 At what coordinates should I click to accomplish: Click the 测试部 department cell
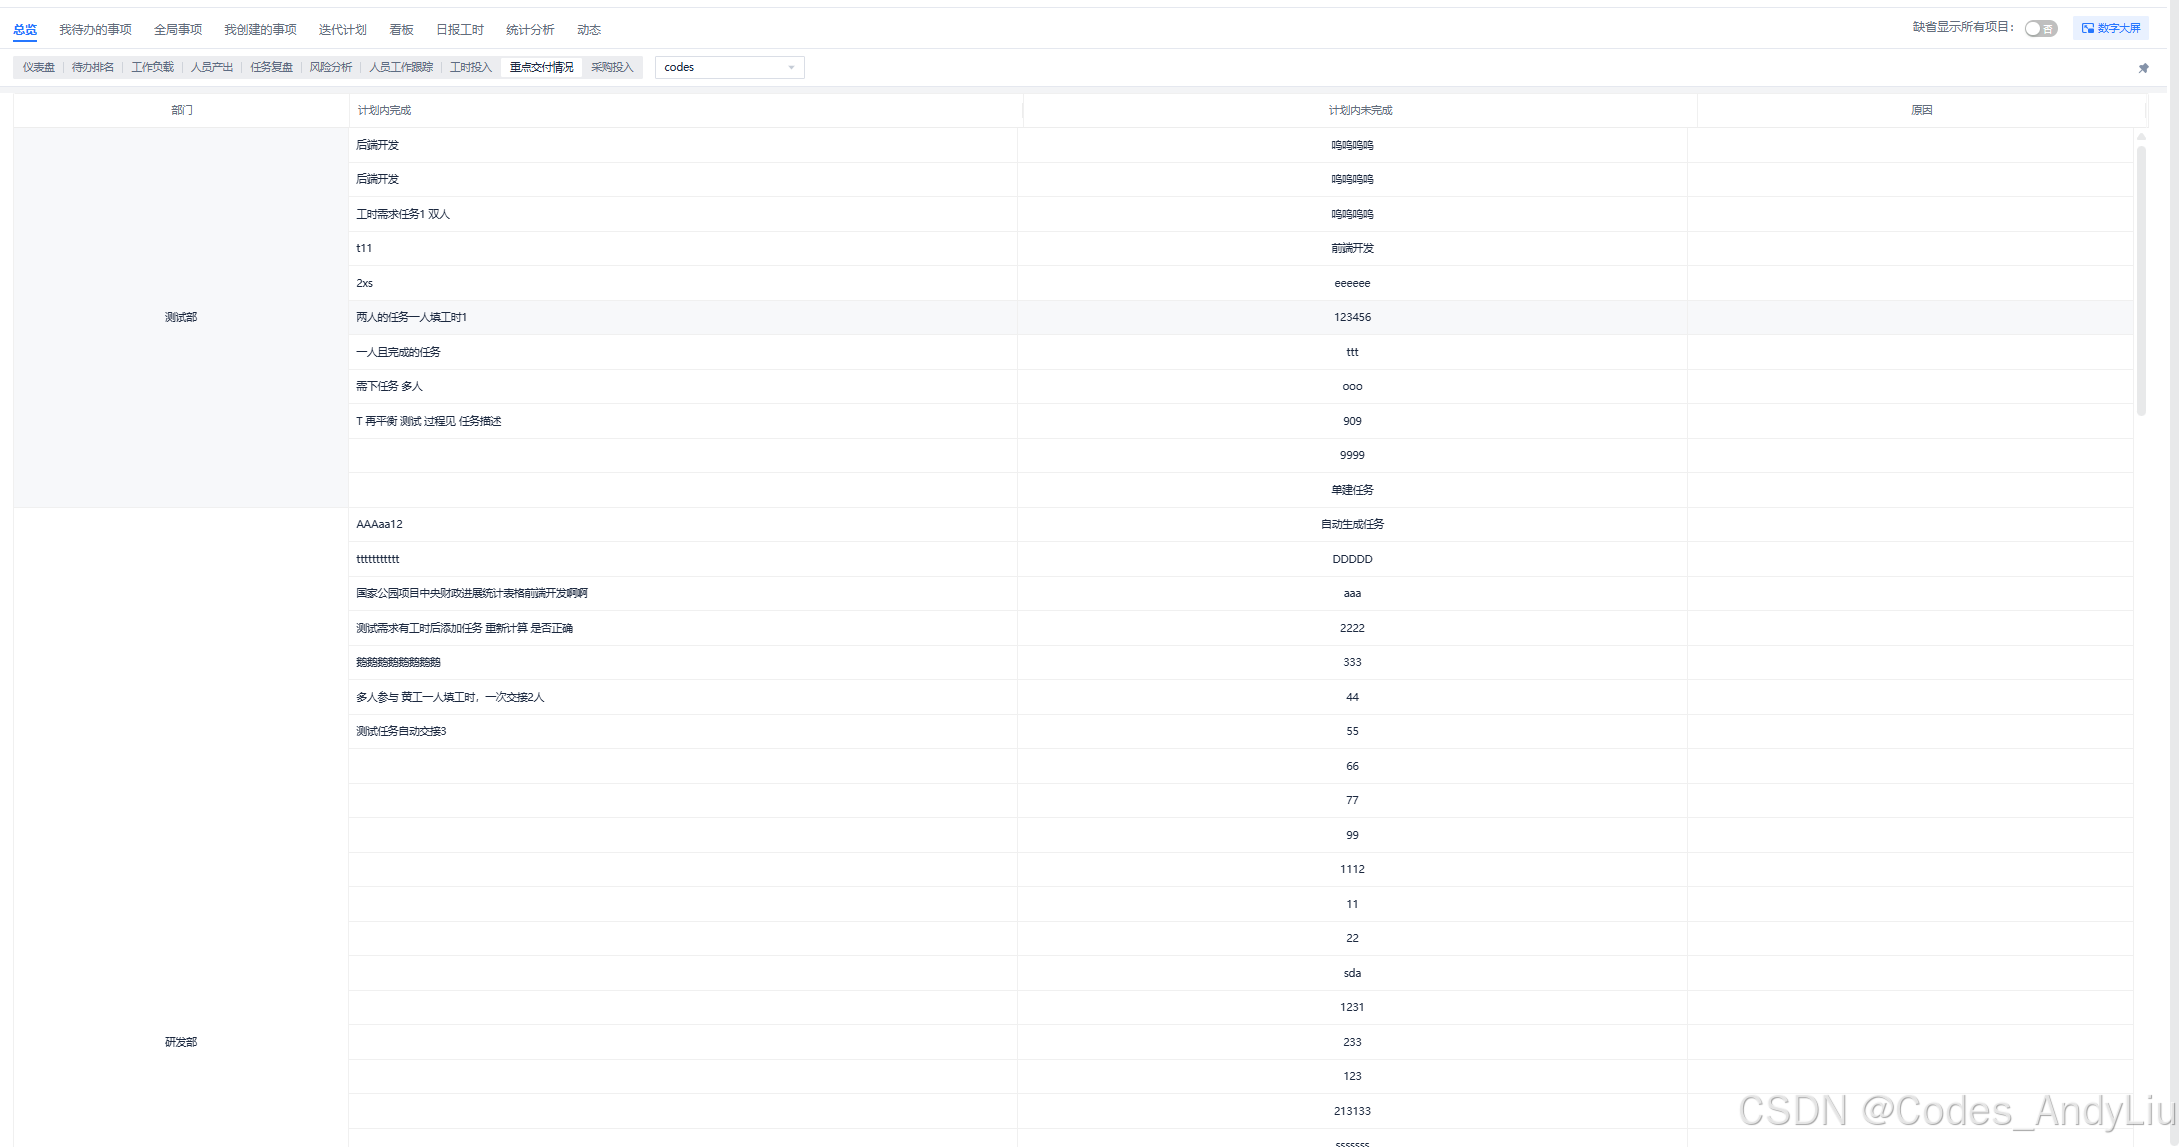coord(181,317)
